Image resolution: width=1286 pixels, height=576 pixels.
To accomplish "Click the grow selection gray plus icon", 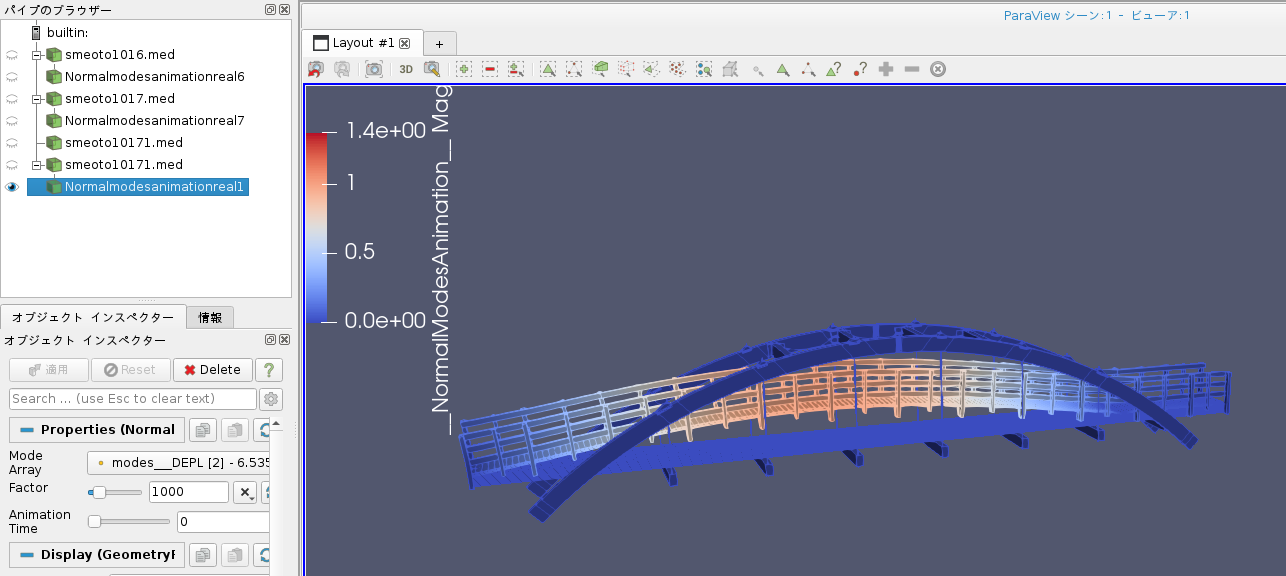I will (x=885, y=69).
